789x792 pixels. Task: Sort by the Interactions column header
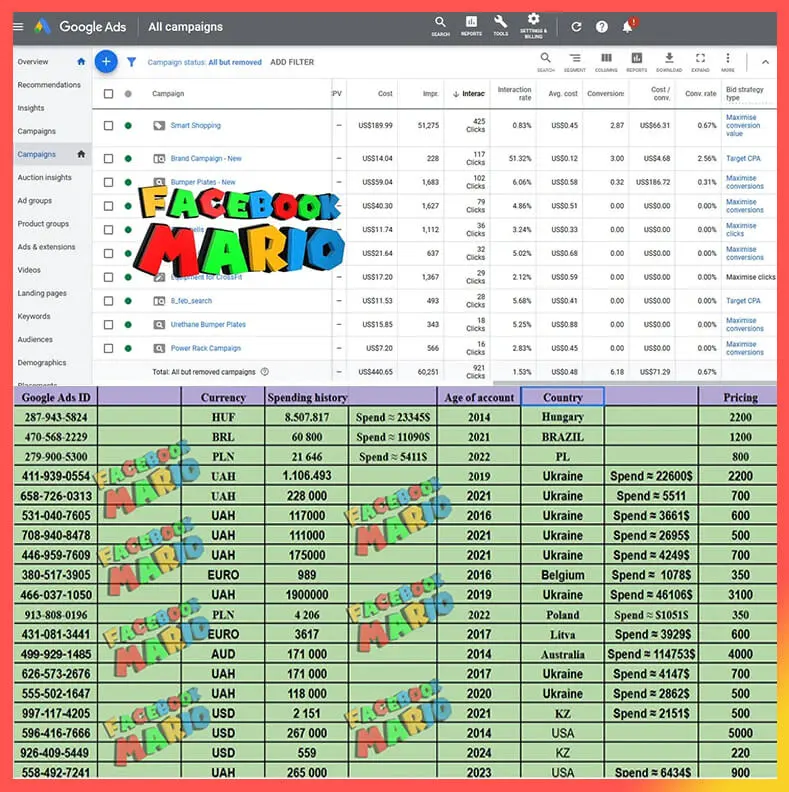point(469,93)
